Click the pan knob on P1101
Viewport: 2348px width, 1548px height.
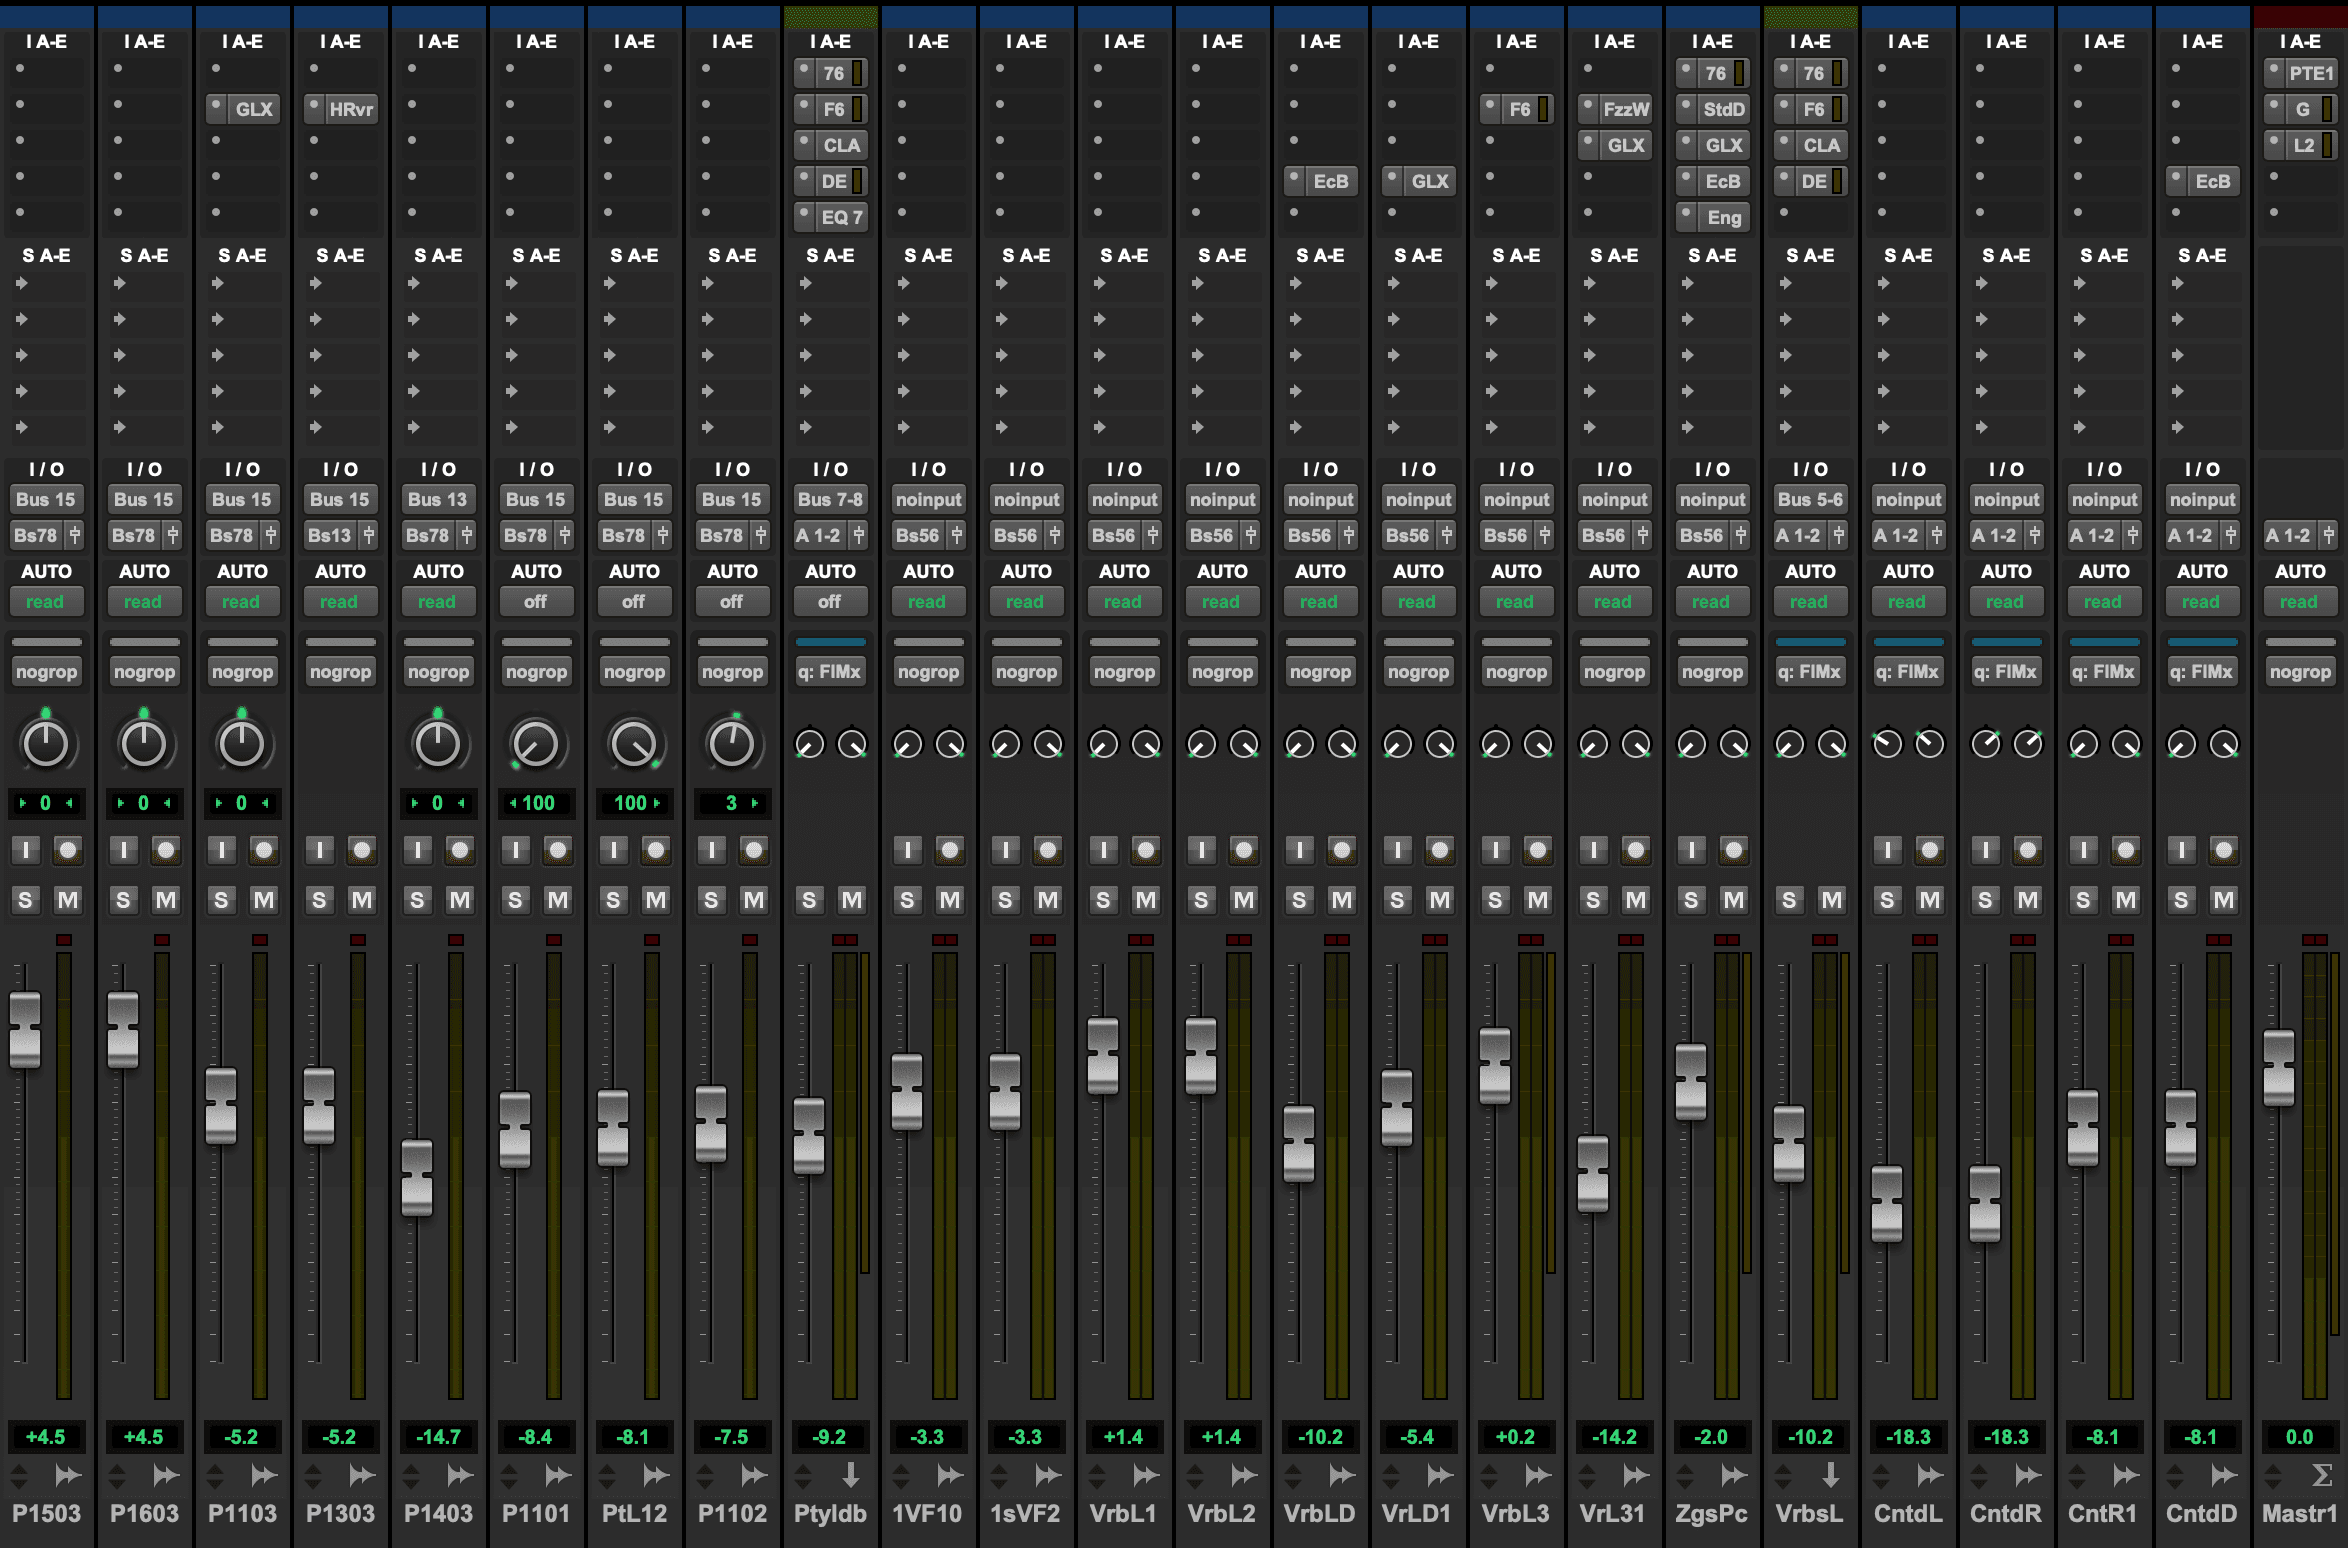tap(536, 743)
